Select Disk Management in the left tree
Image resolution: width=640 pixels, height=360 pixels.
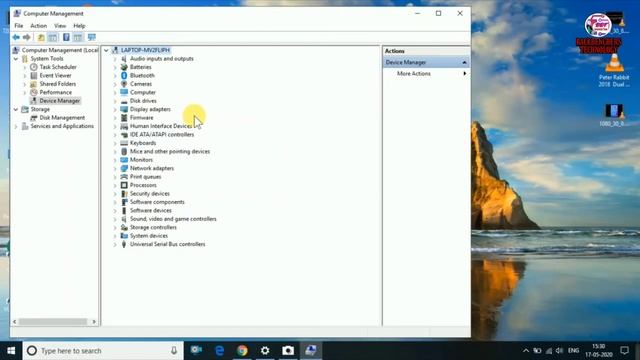(62, 118)
